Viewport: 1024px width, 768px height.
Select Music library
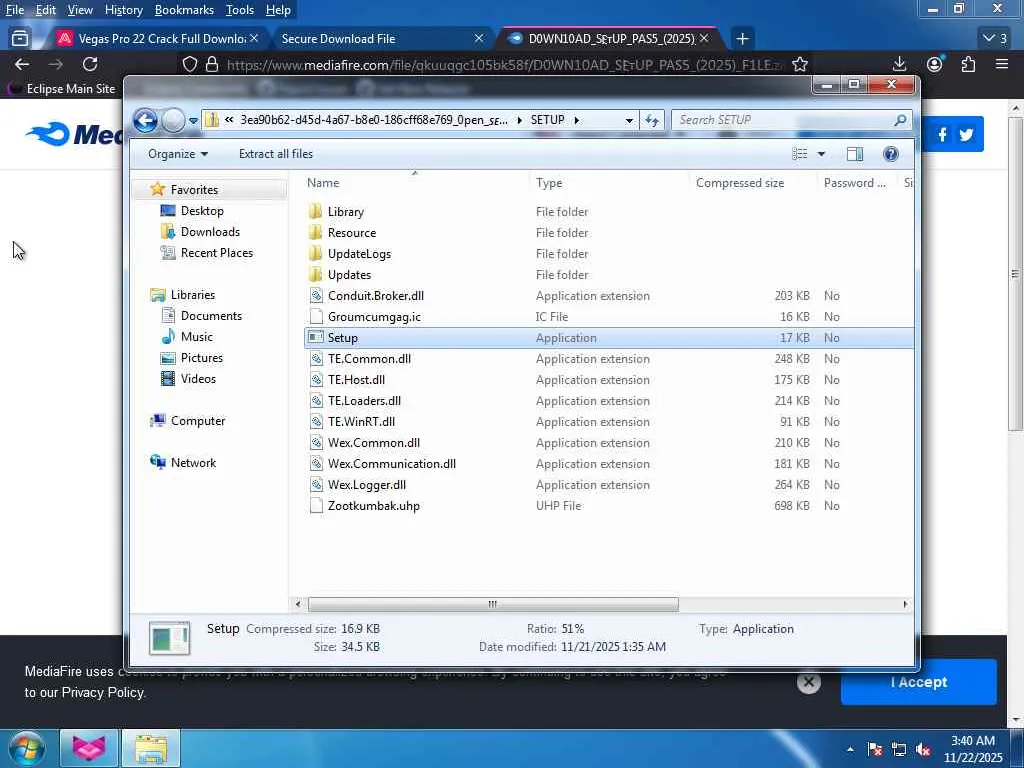coord(197,337)
